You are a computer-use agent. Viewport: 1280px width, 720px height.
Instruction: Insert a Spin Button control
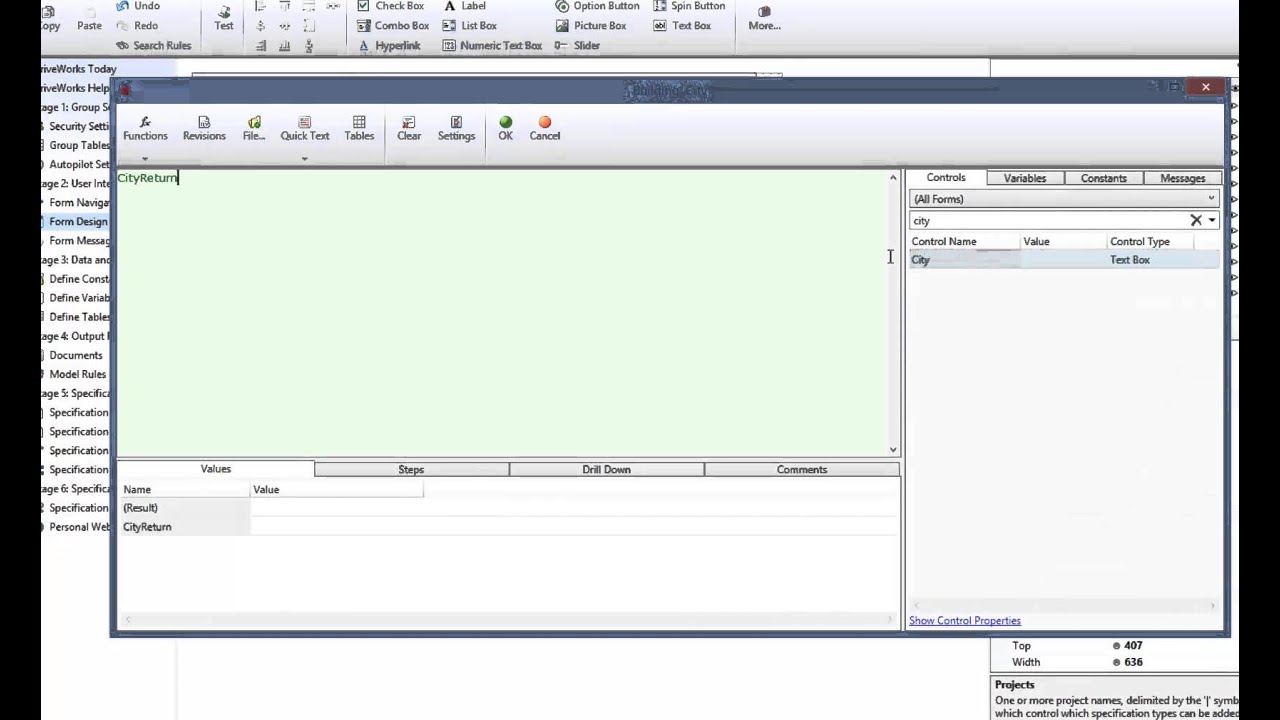pos(689,6)
